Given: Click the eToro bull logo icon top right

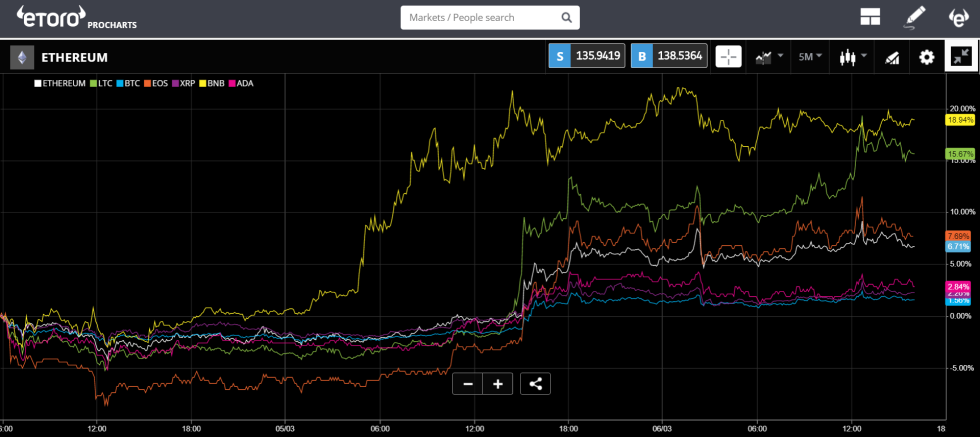Looking at the screenshot, I should tap(958, 17).
